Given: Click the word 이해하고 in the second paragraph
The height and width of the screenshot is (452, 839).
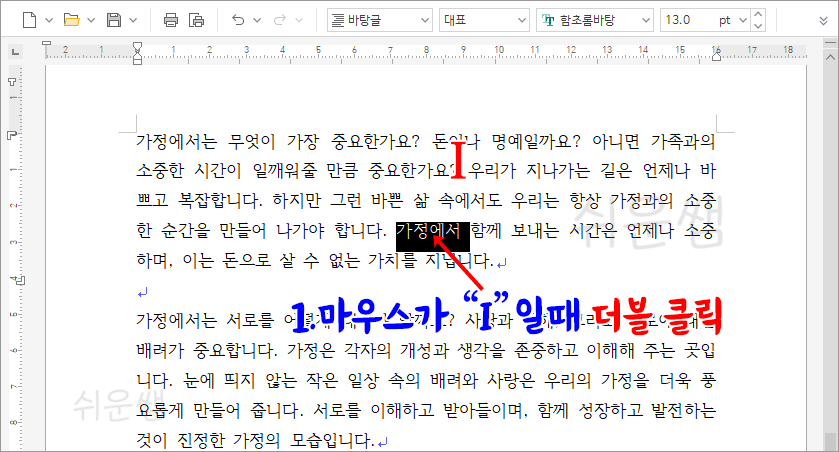Looking at the screenshot, I should [x=402, y=411].
